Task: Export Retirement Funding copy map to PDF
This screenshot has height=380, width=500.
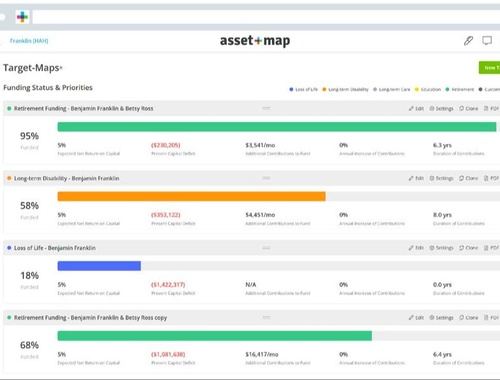Action: (491, 318)
